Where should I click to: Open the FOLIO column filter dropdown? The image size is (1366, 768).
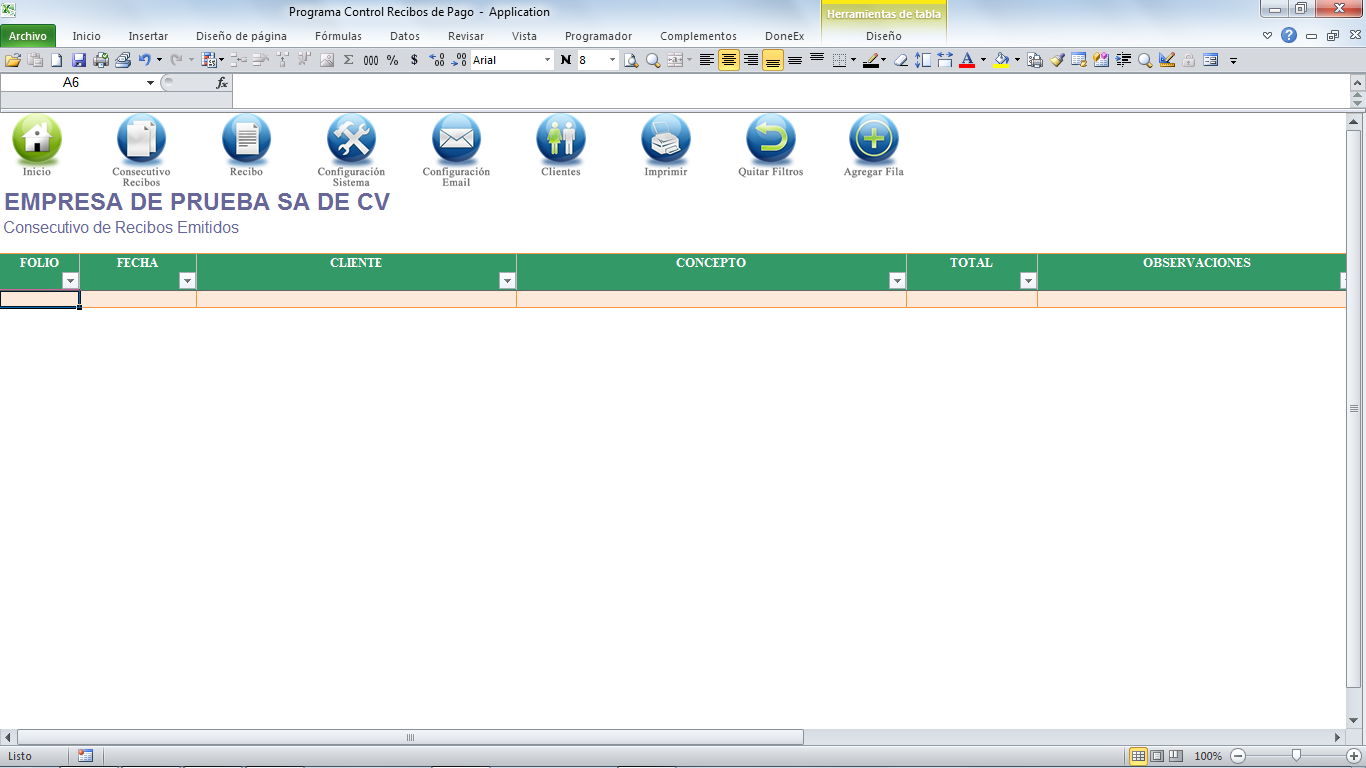coord(70,281)
